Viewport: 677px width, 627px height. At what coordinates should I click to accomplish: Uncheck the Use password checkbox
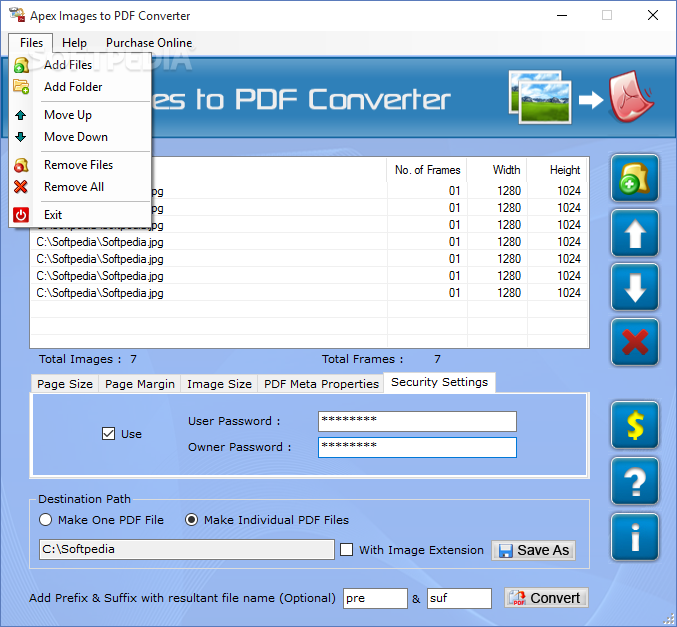tap(108, 434)
